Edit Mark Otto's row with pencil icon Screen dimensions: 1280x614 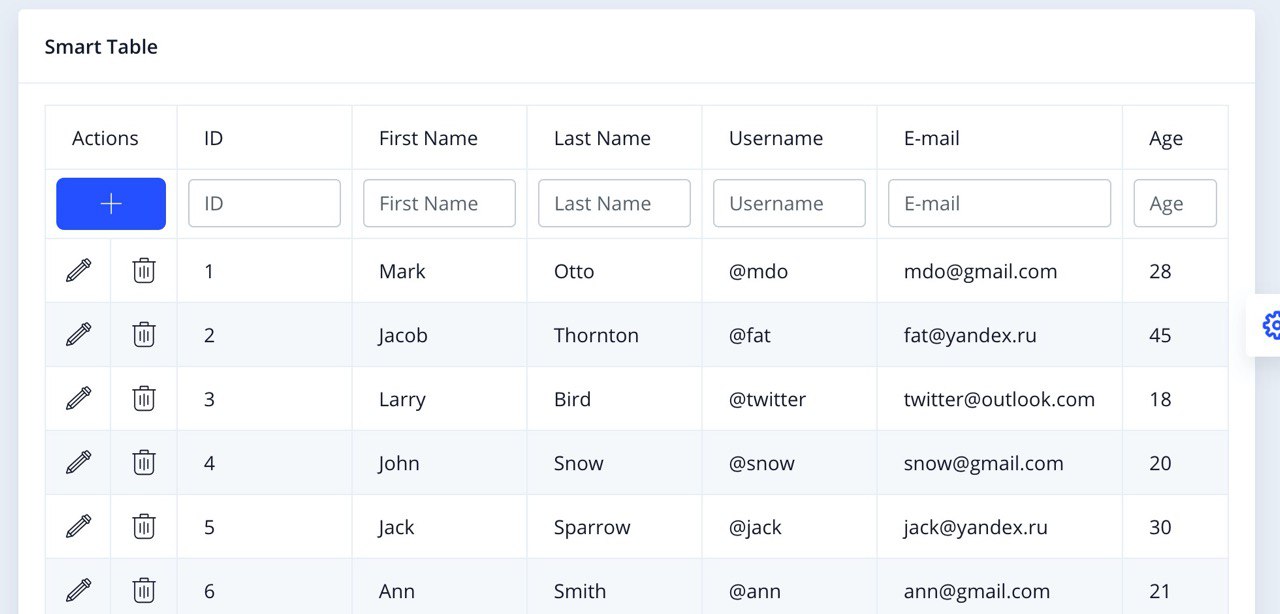point(78,270)
